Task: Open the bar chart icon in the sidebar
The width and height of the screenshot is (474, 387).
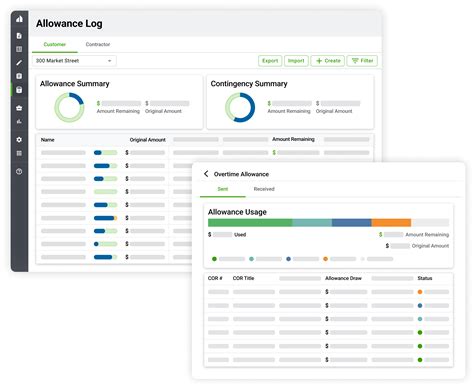Action: [19, 122]
